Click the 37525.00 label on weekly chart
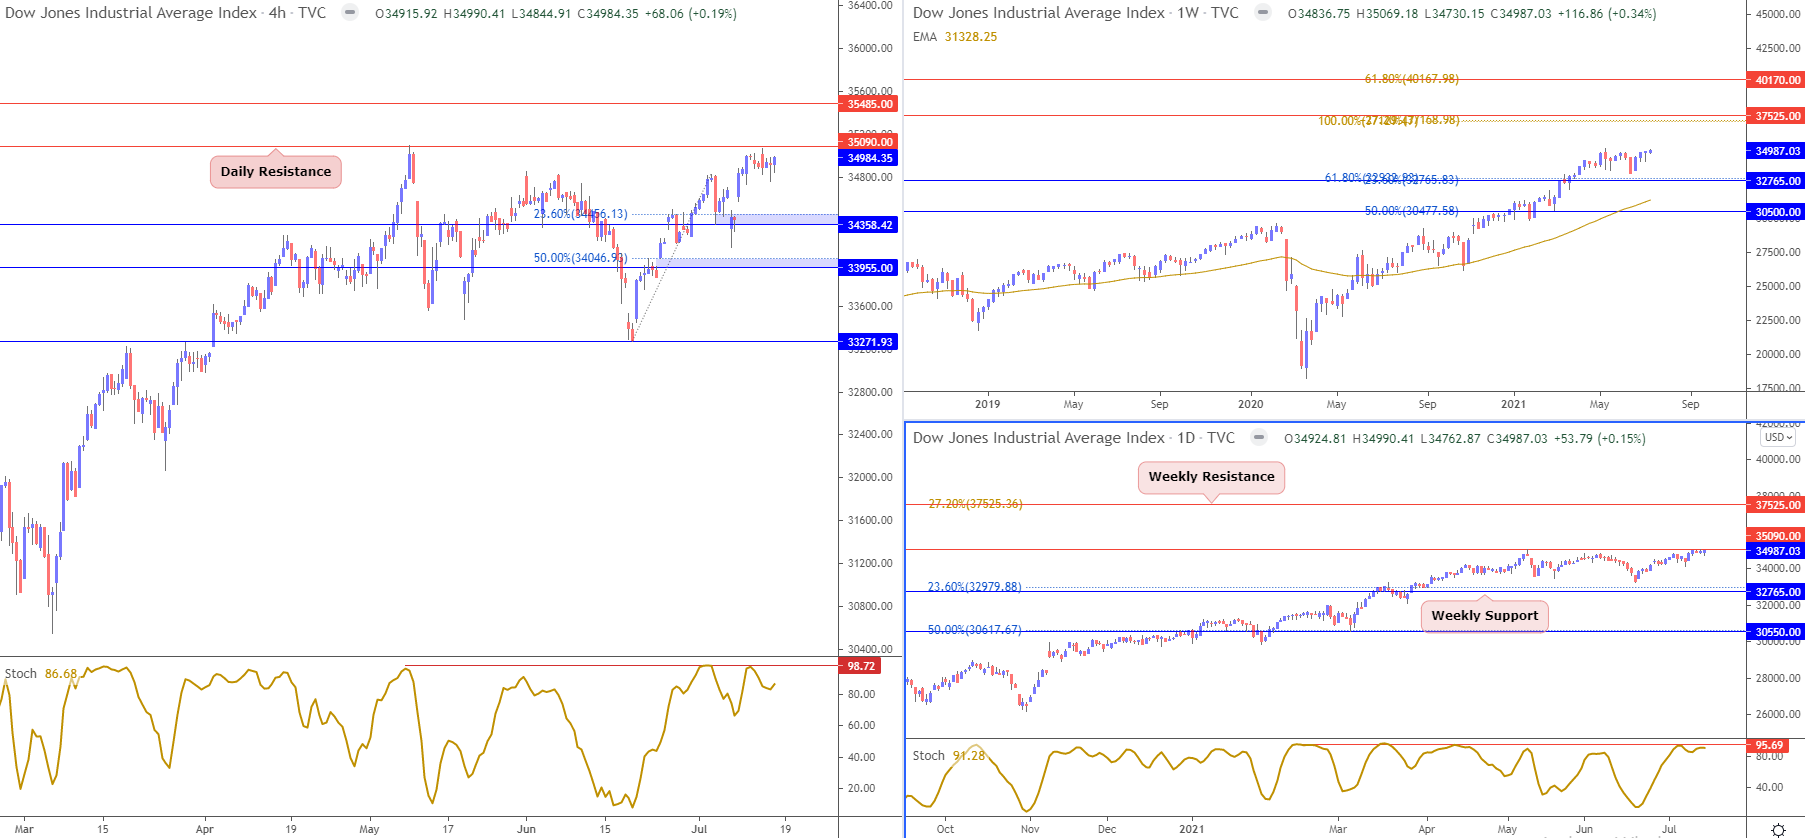This screenshot has width=1805, height=838. pyautogui.click(x=1776, y=116)
